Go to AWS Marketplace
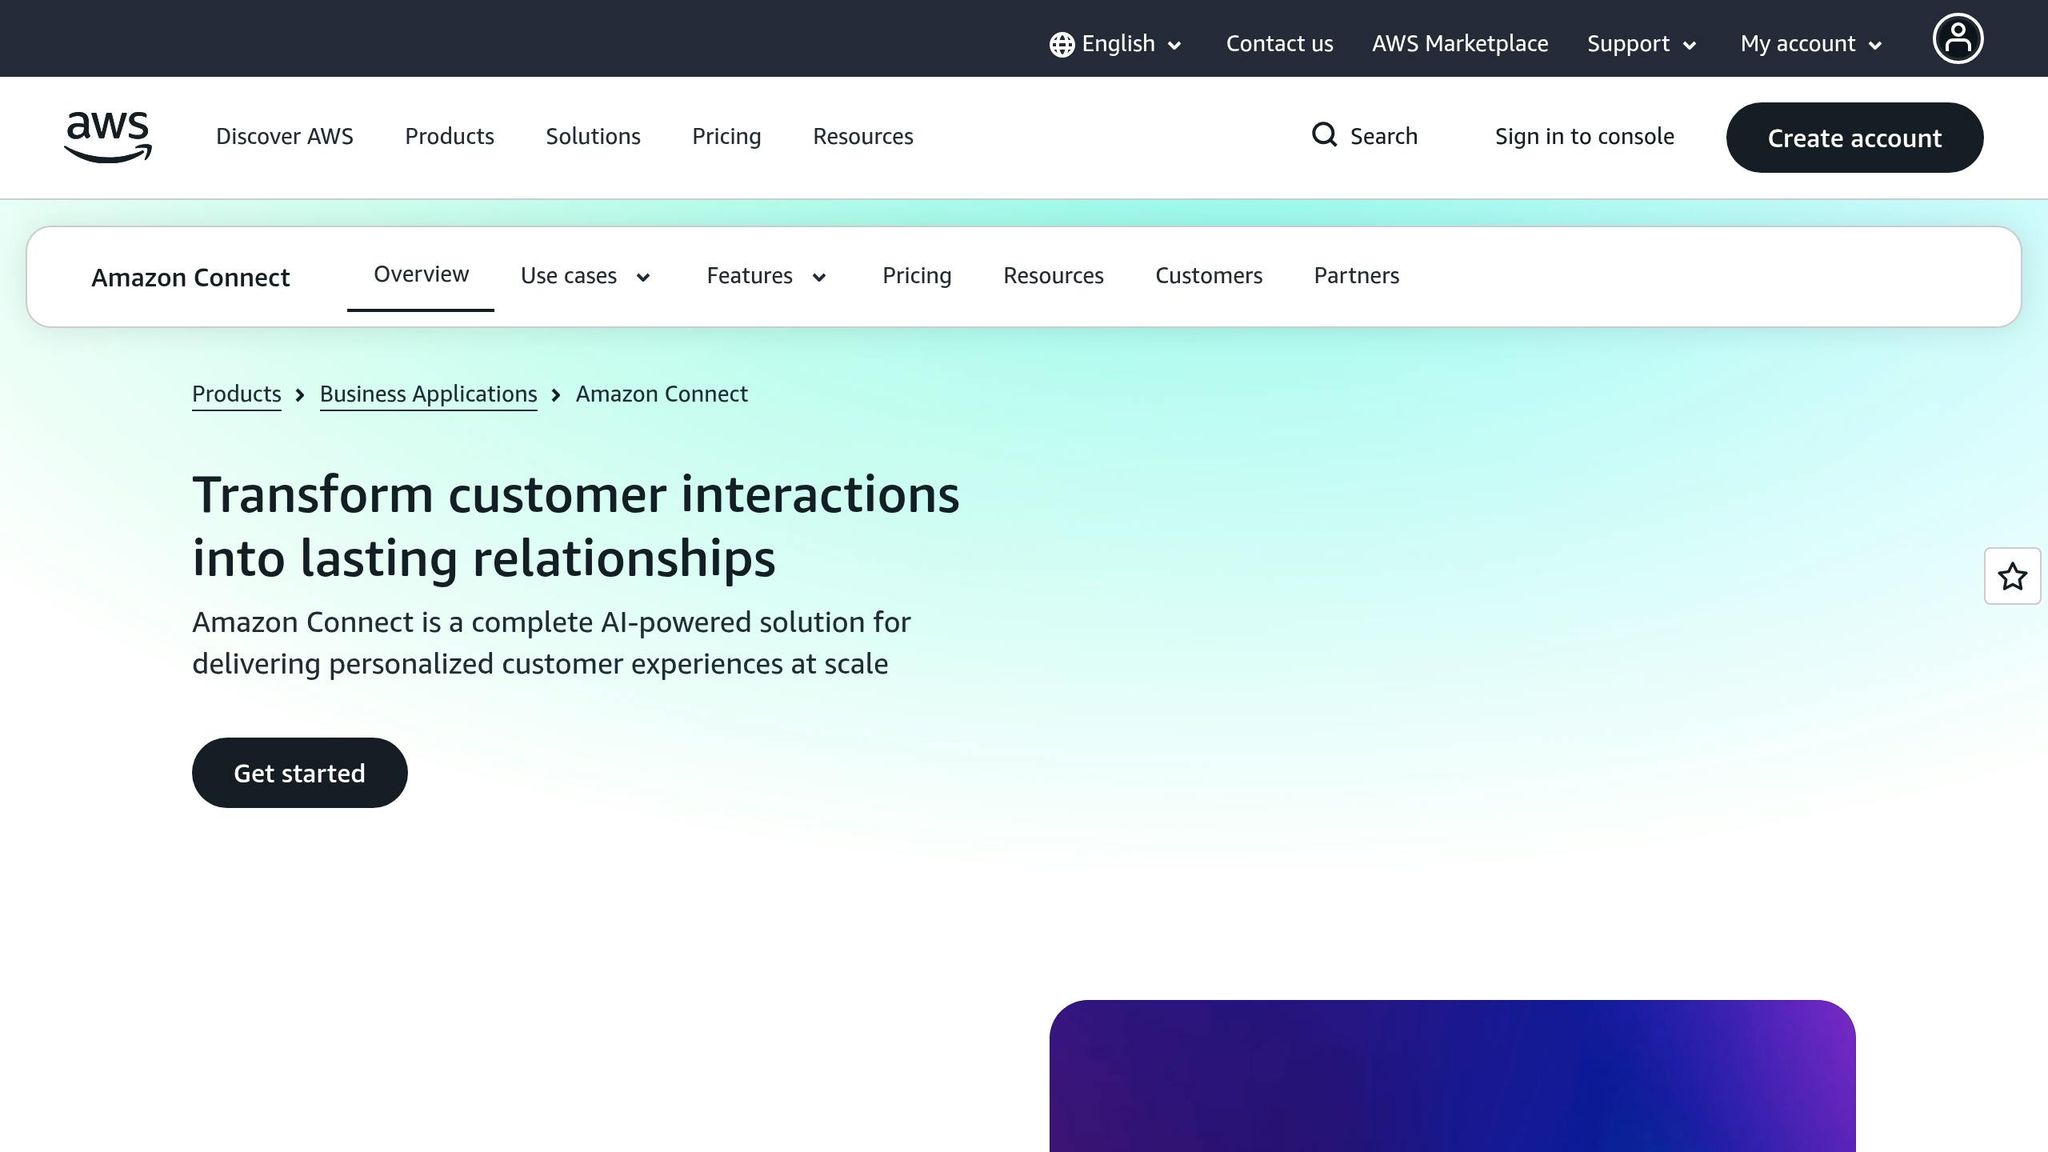Screen dimensions: 2048x1152 click(x=1460, y=44)
